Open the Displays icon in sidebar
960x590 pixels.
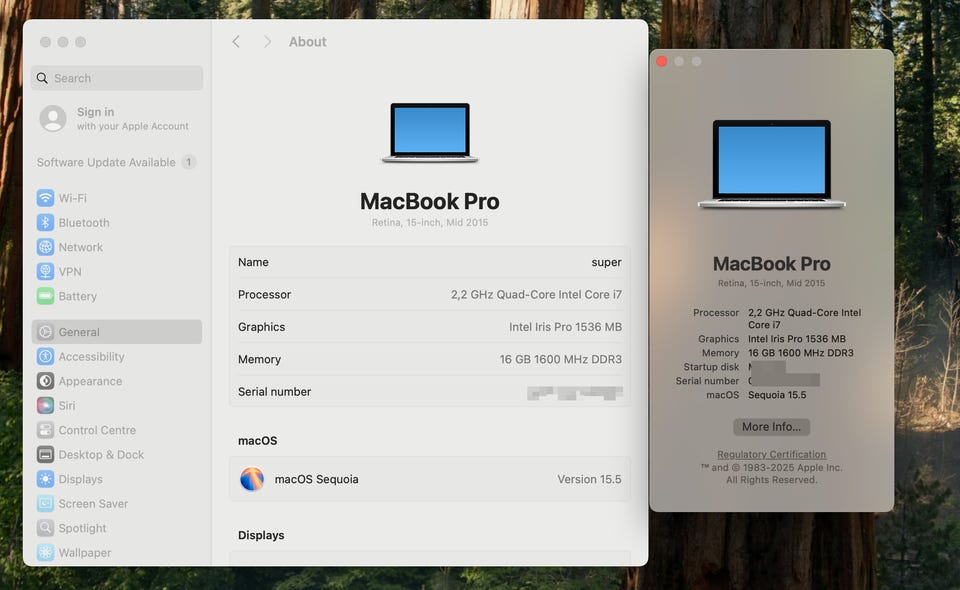45,479
